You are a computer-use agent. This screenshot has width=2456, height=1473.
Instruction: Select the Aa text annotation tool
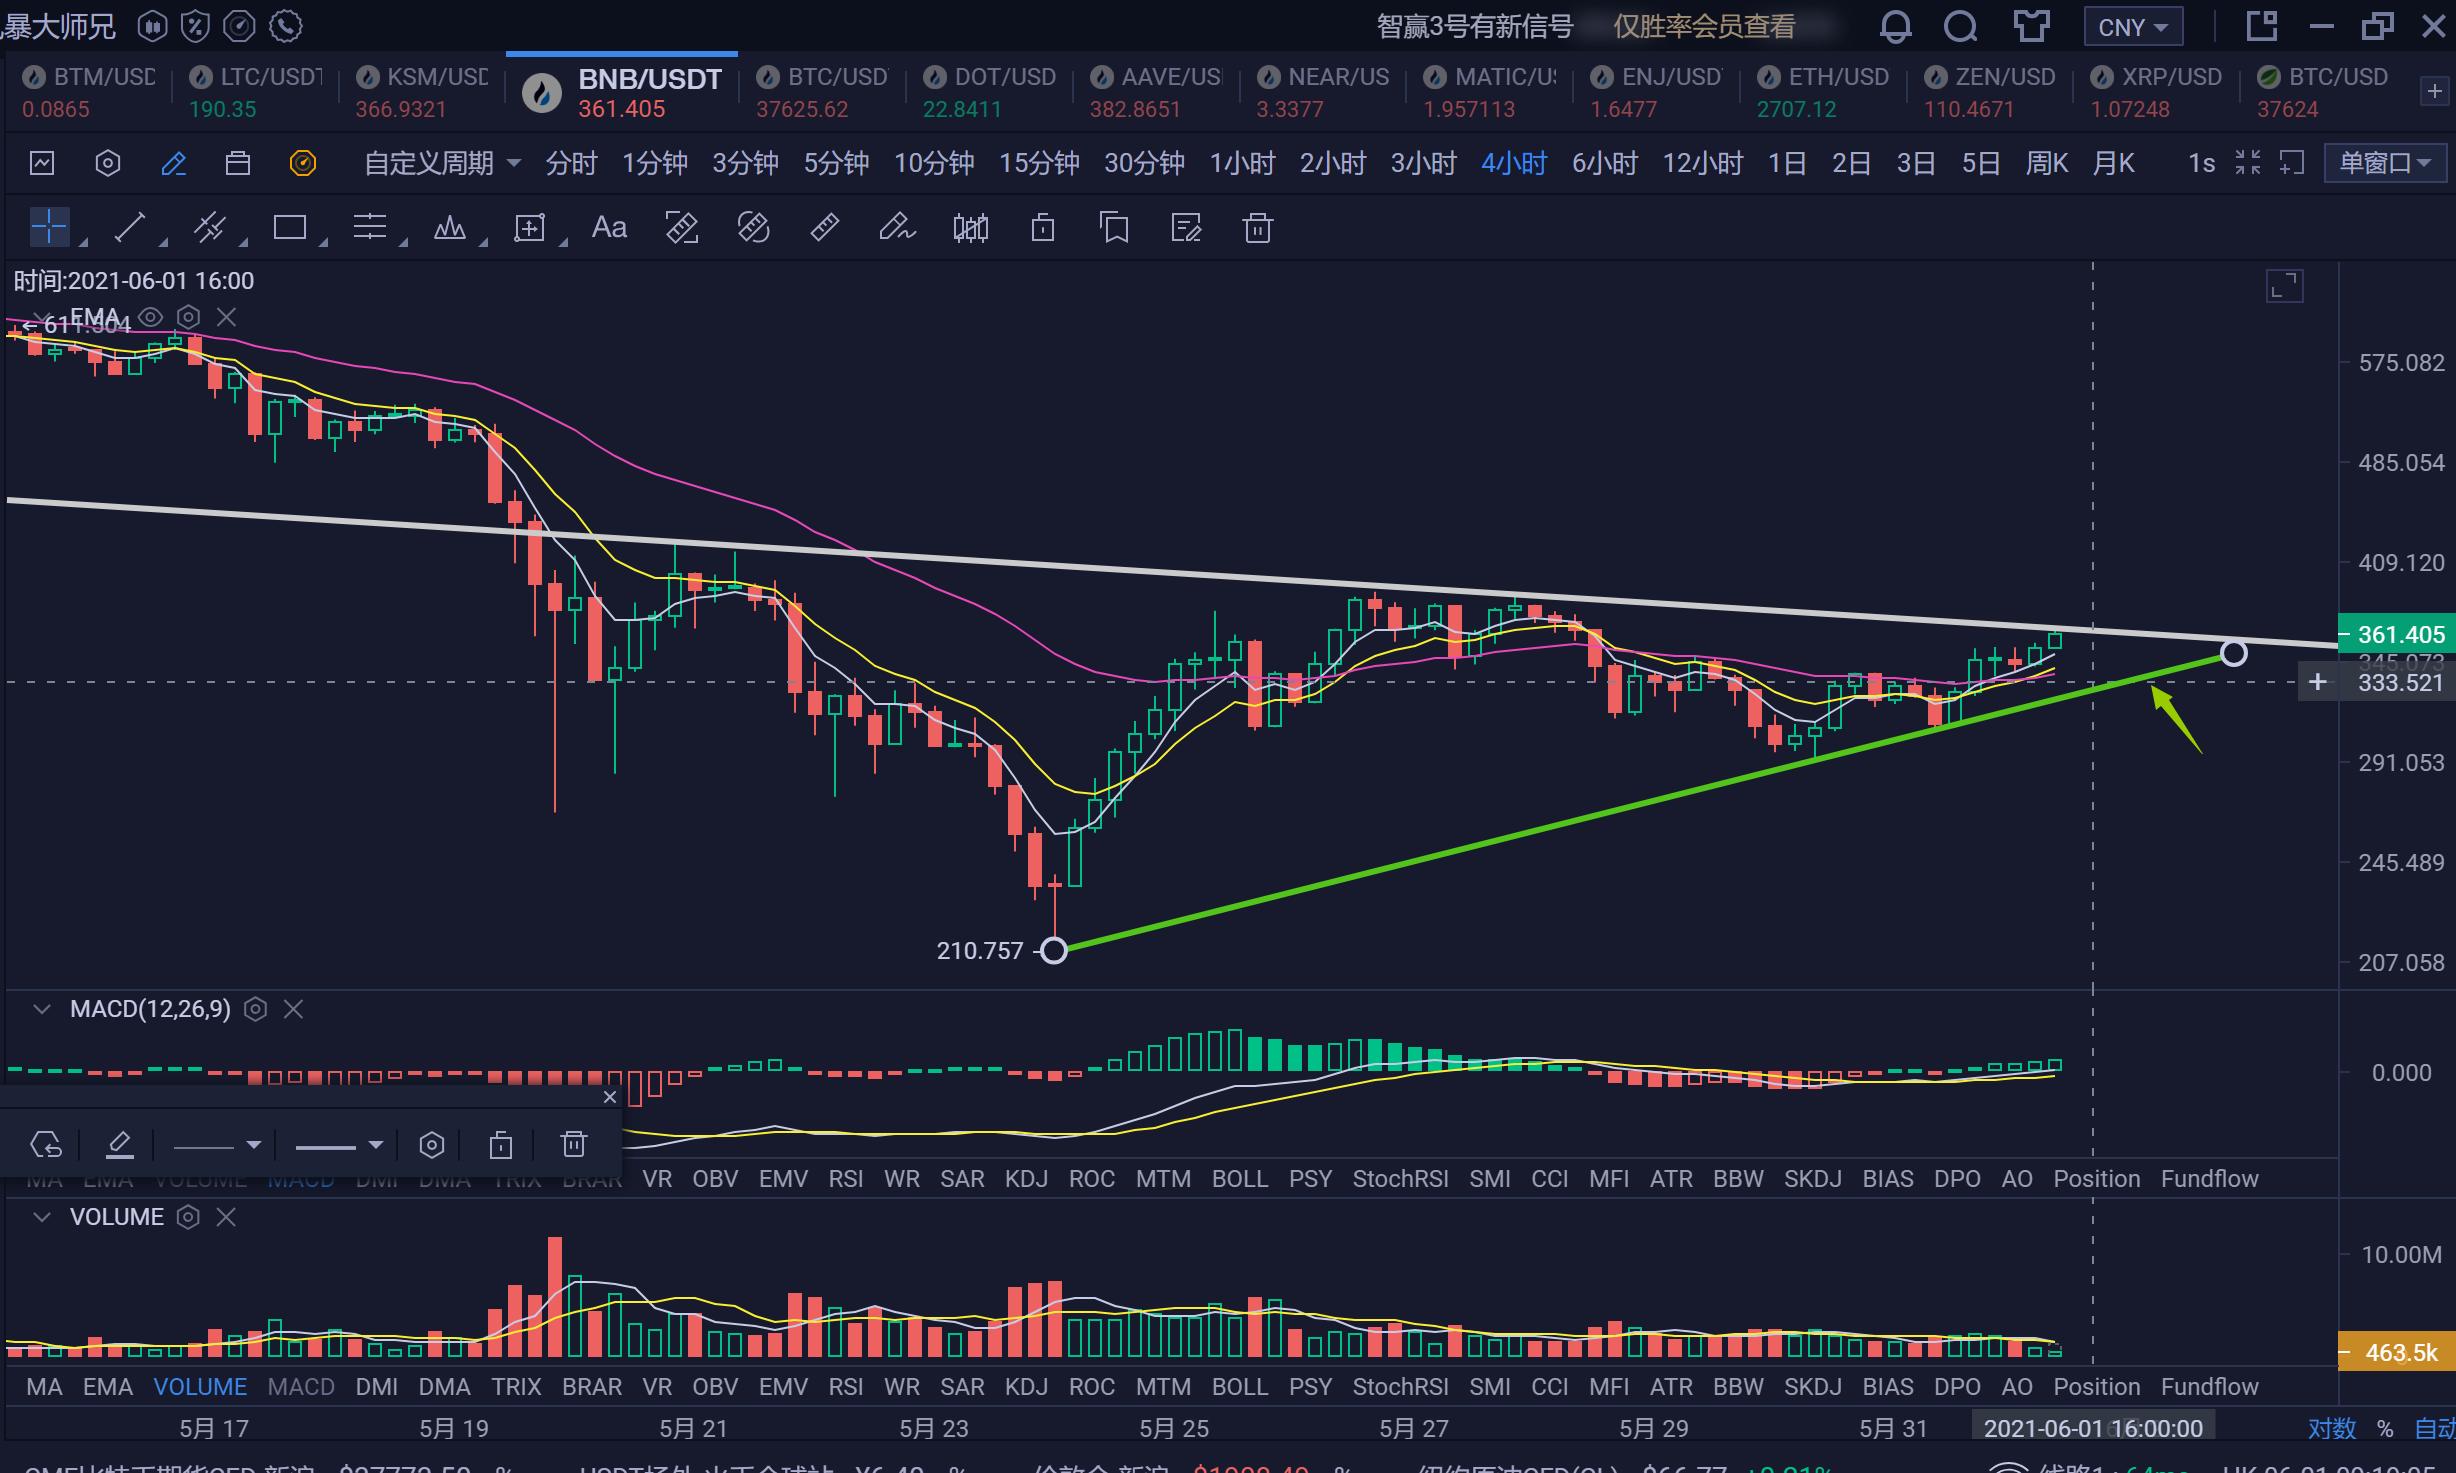[x=609, y=228]
